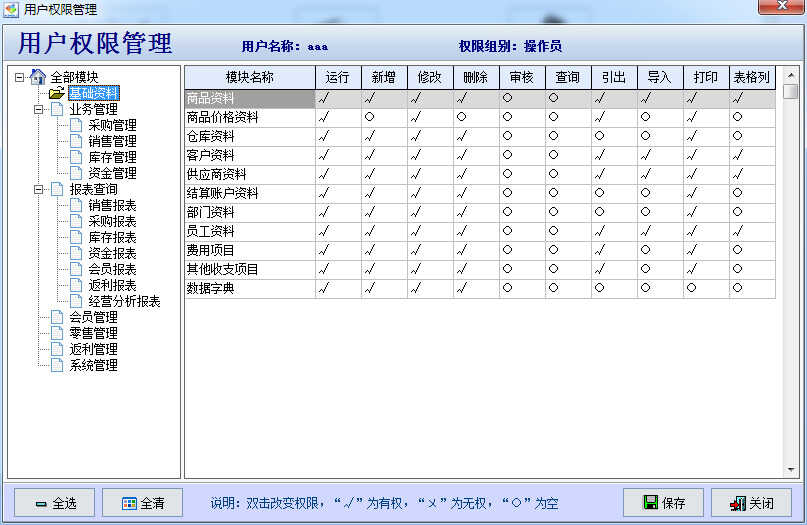Click the 模块名称 column header

click(250, 77)
